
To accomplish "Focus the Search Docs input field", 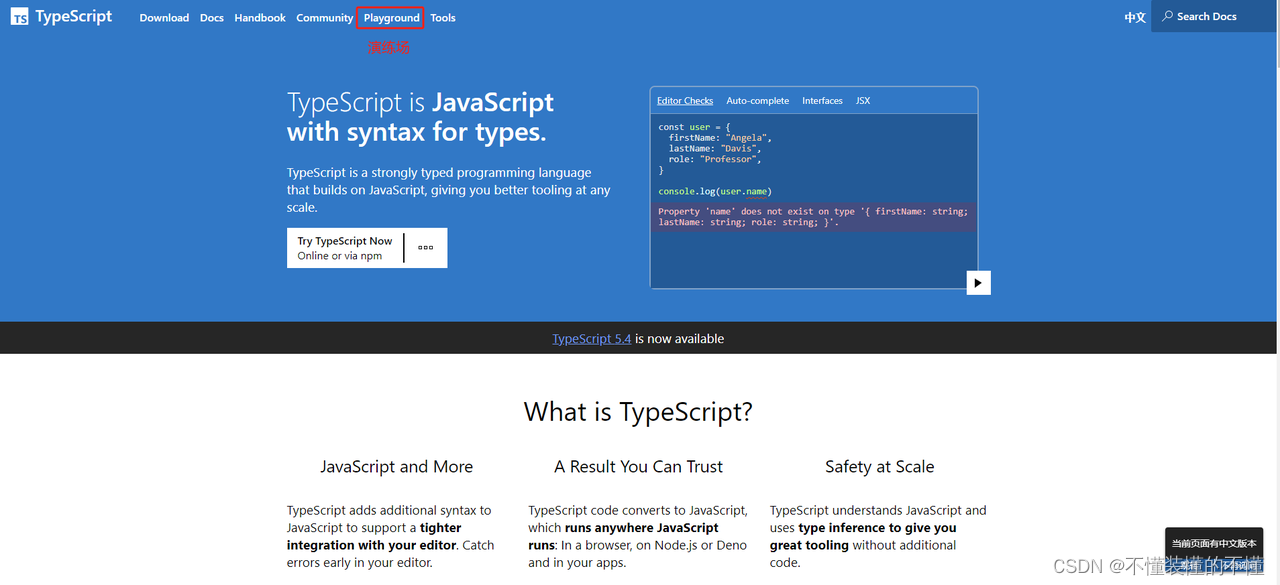I will tap(1214, 16).
